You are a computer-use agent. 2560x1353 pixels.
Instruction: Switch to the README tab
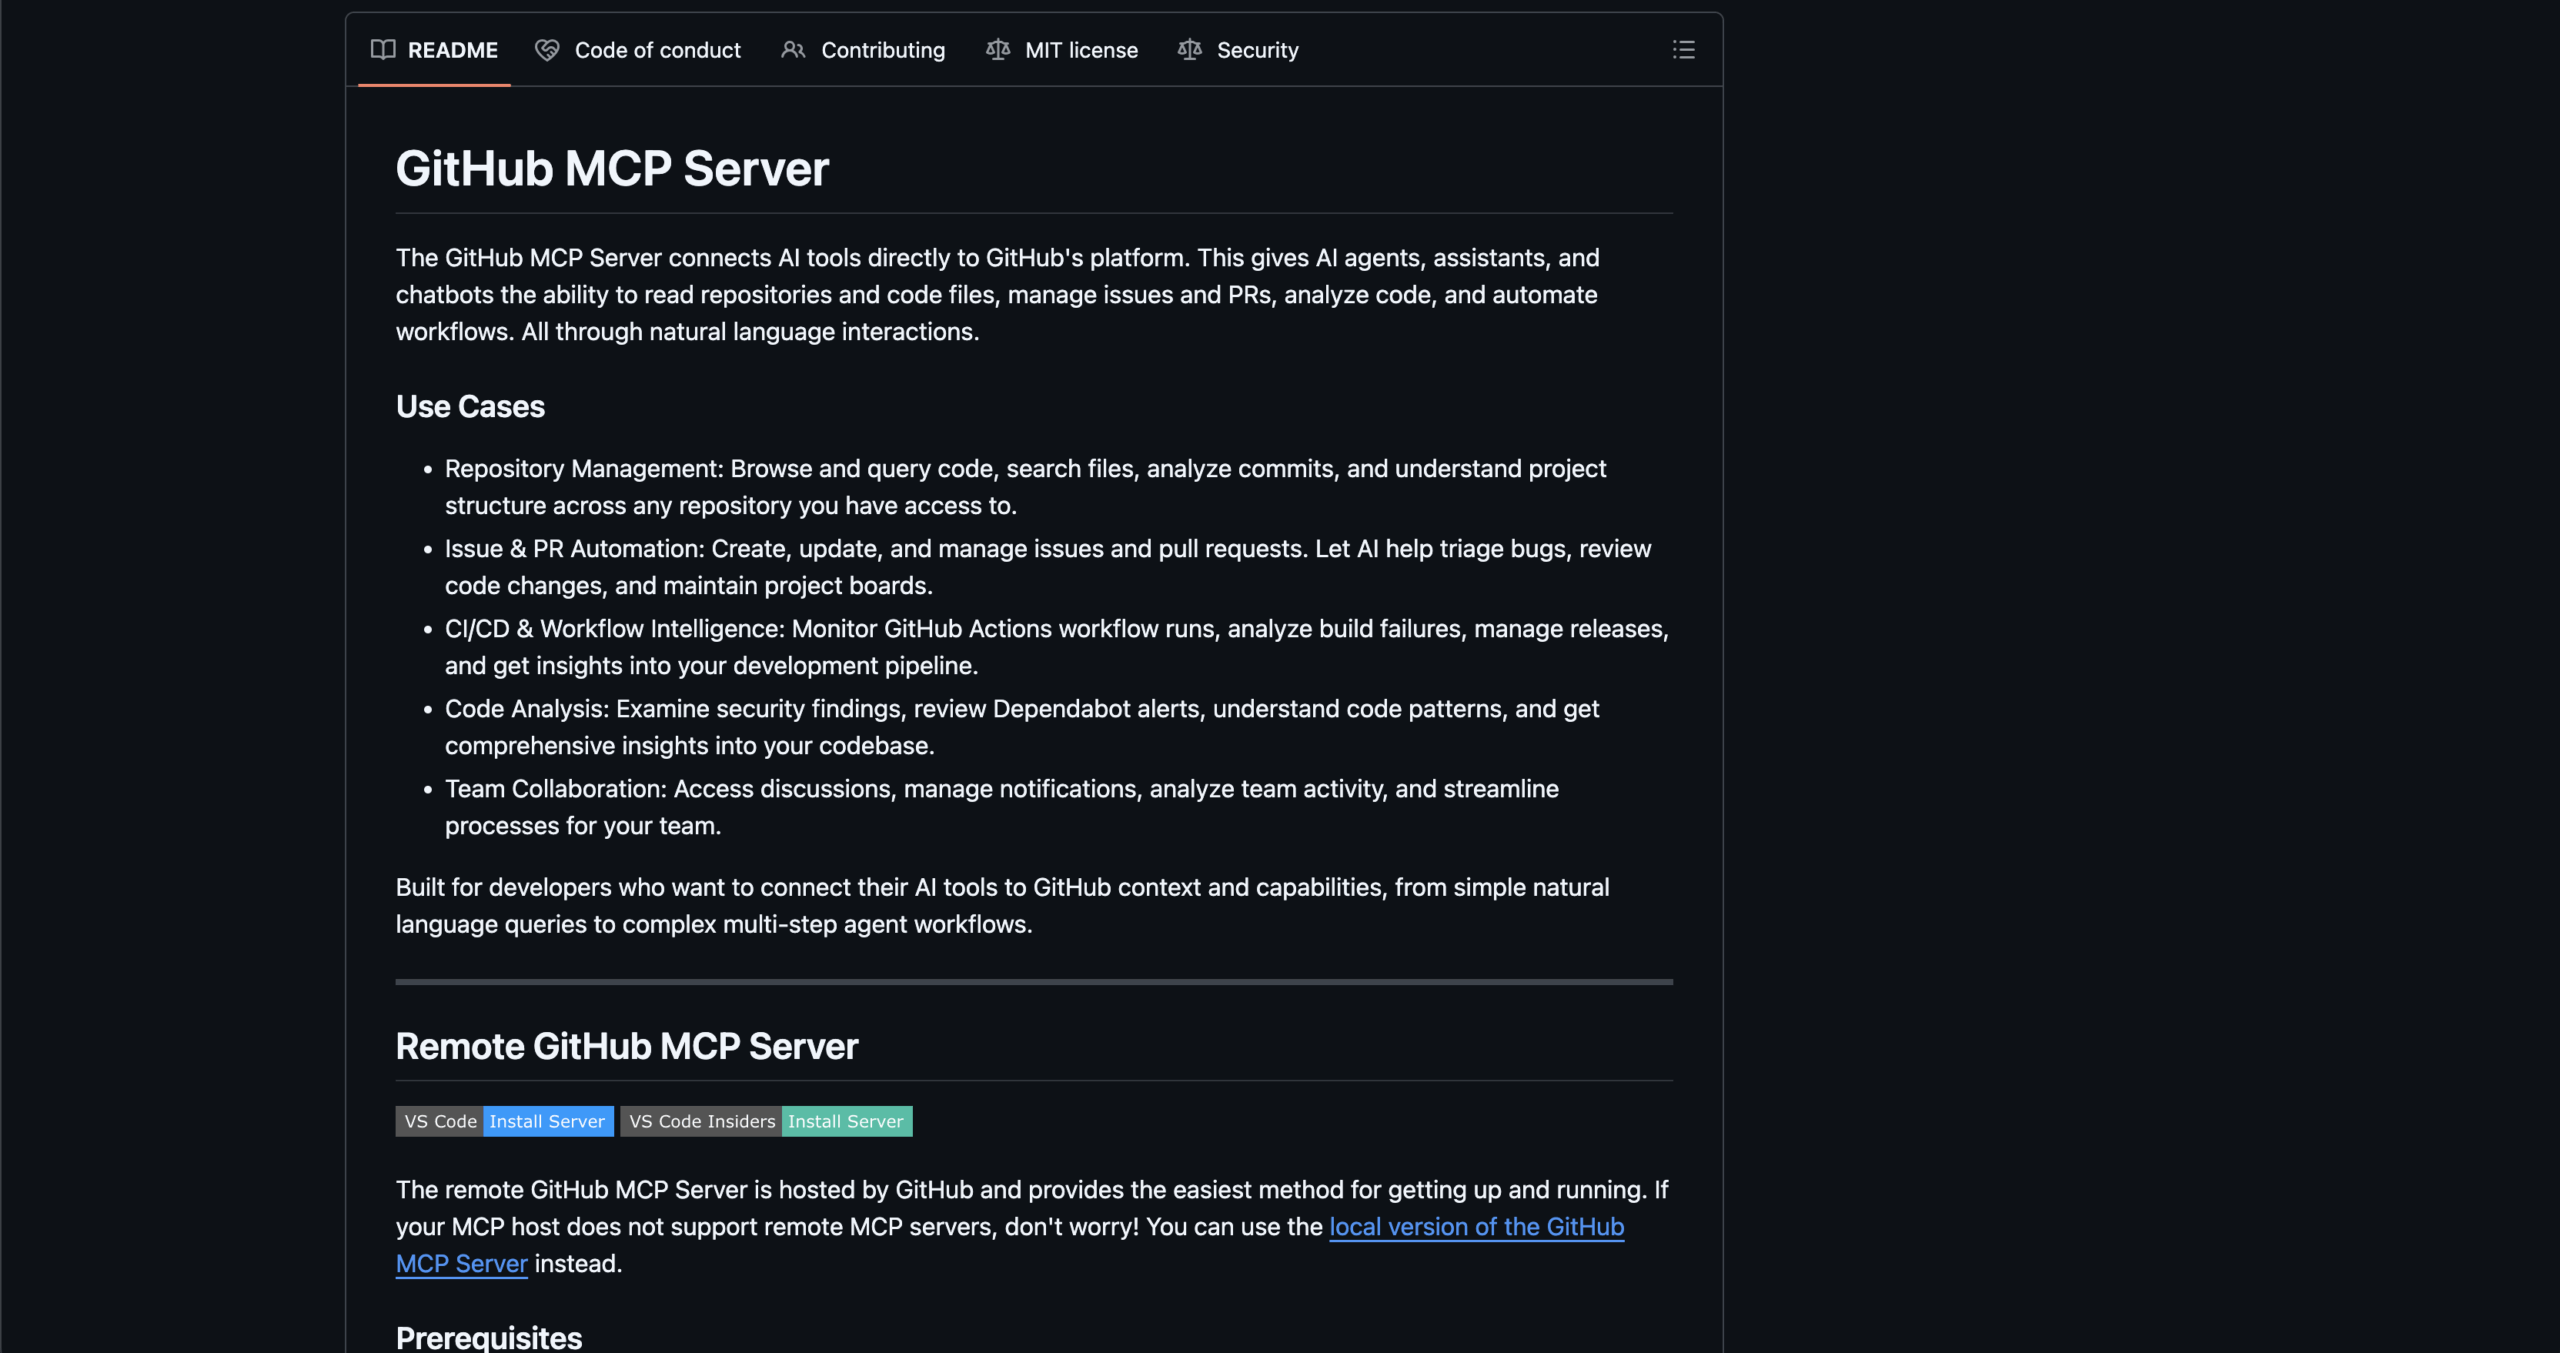coord(452,50)
